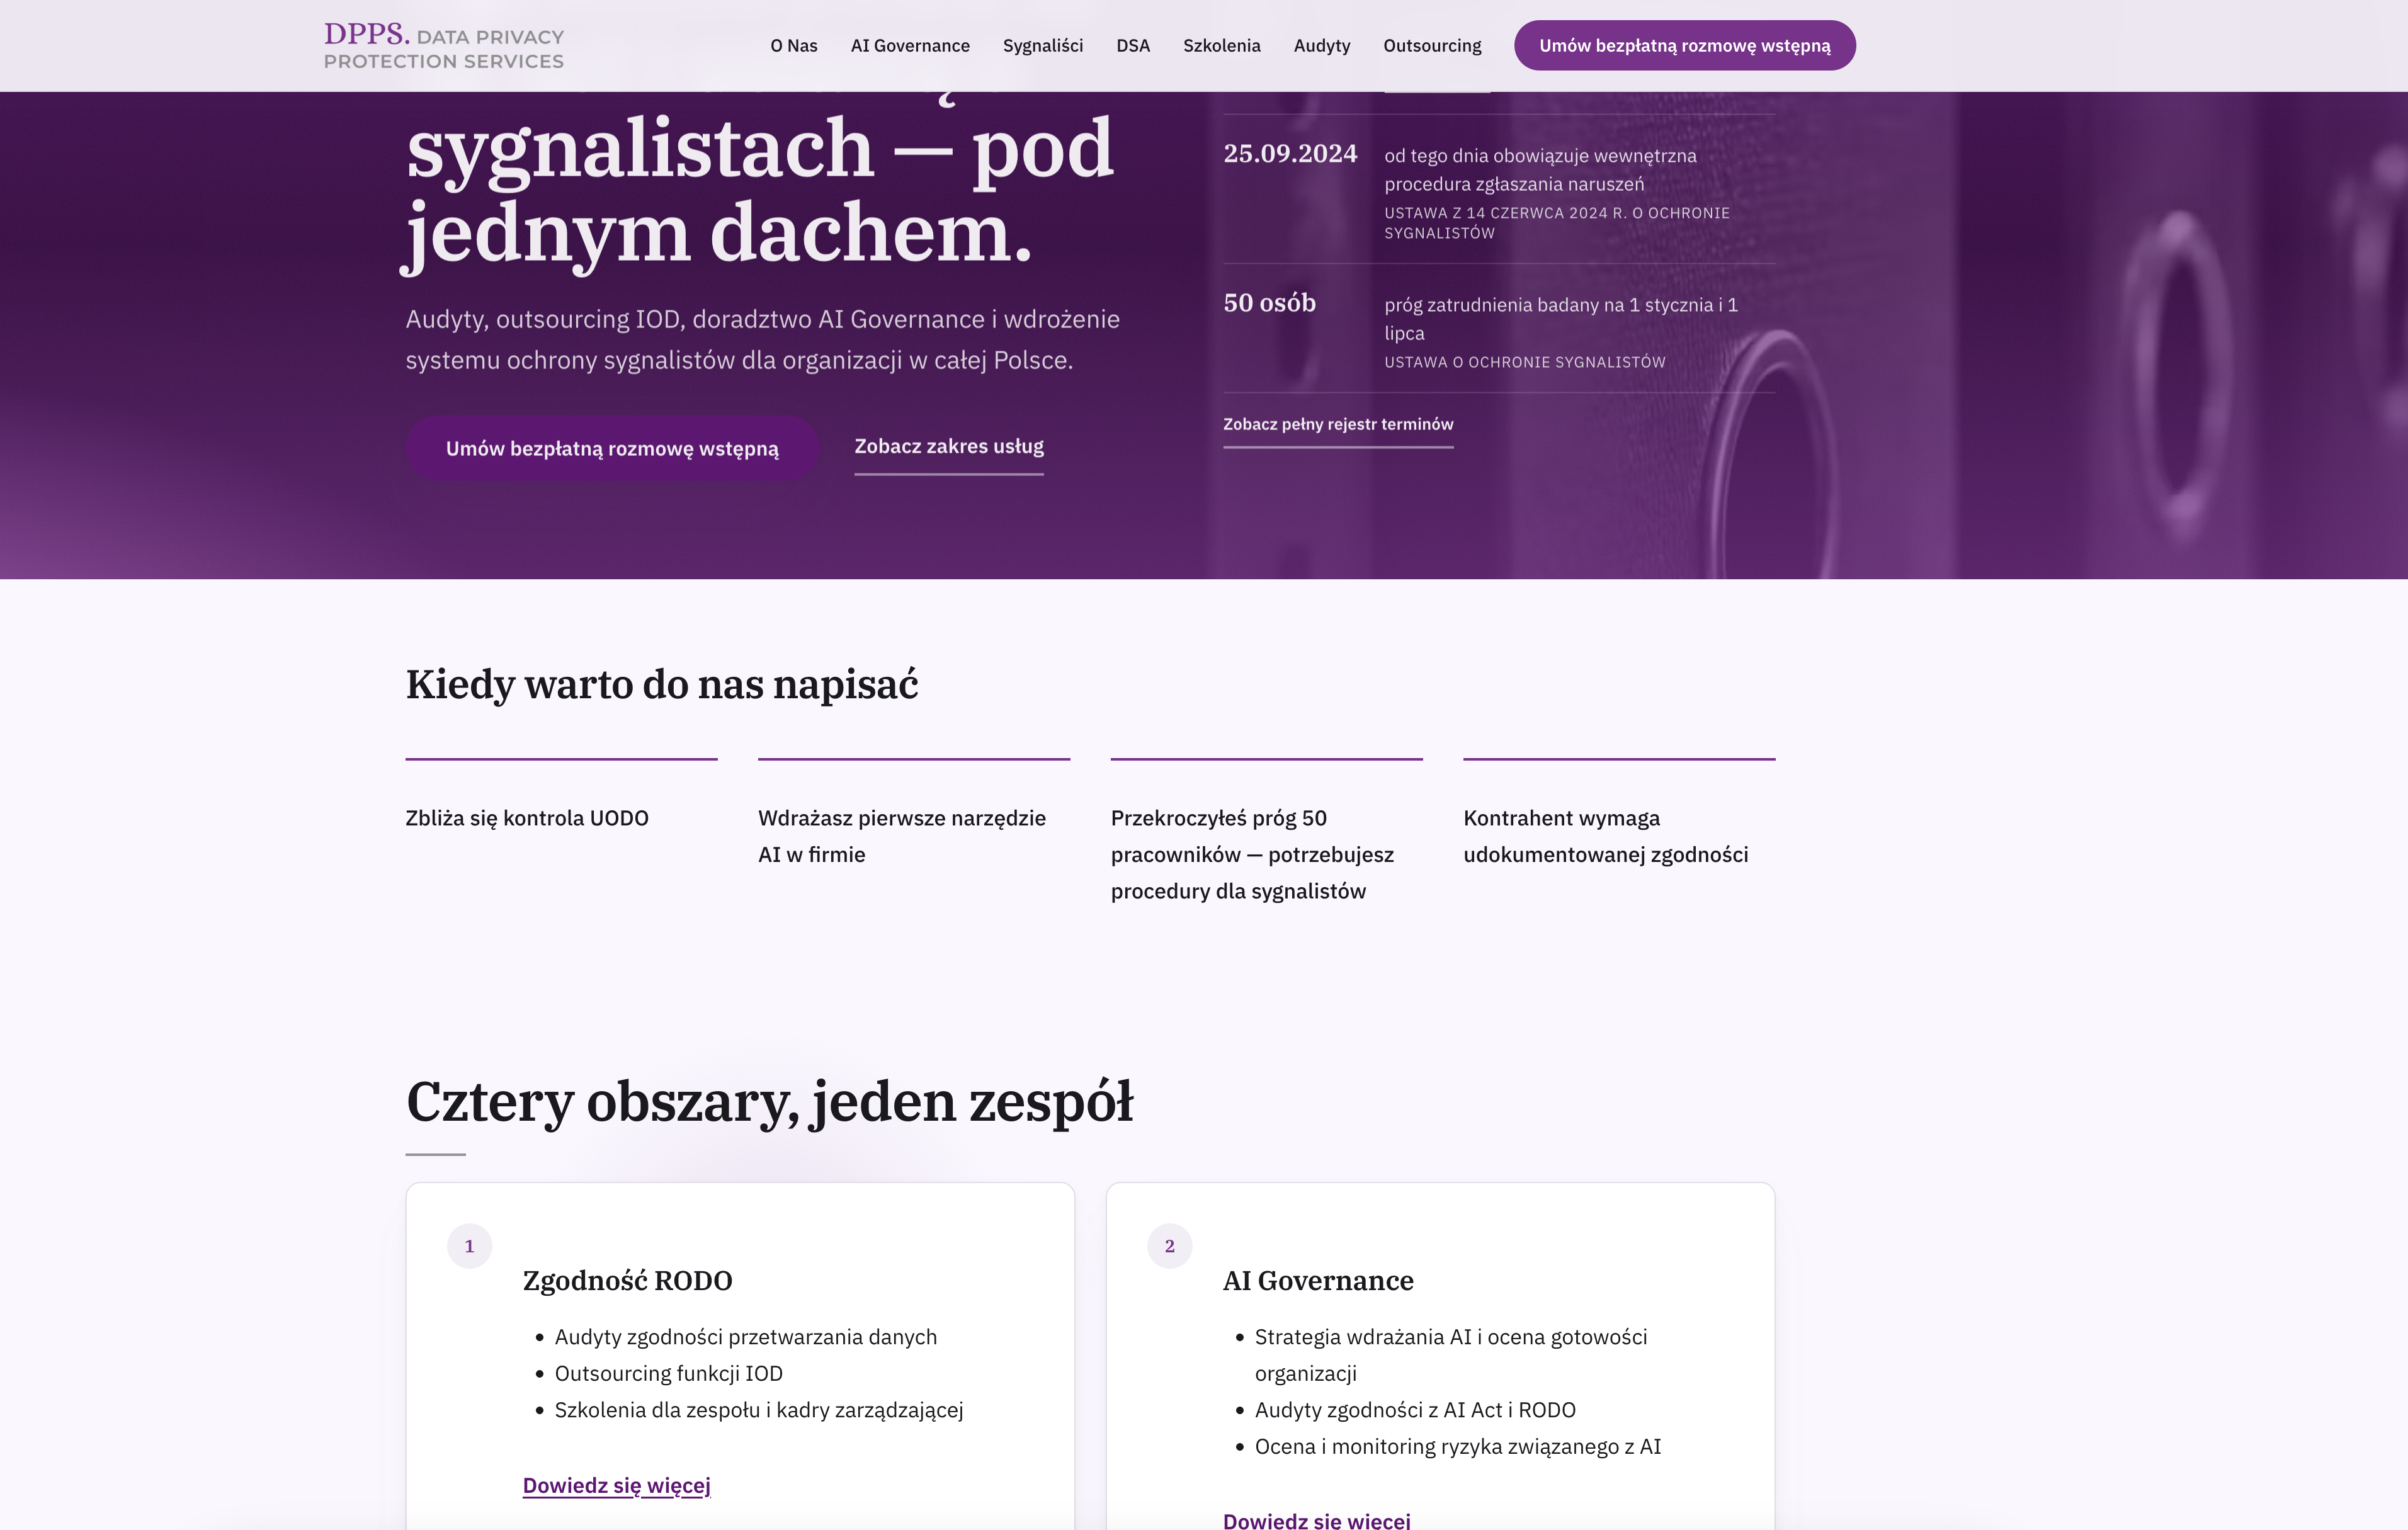The width and height of the screenshot is (2408, 1530).
Task: Open Outsourcing in the header menu
Action: coord(1432,46)
